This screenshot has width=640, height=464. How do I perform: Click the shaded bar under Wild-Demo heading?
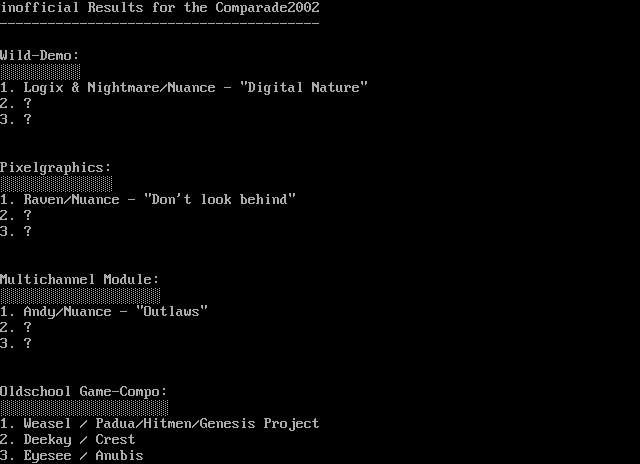(40, 72)
